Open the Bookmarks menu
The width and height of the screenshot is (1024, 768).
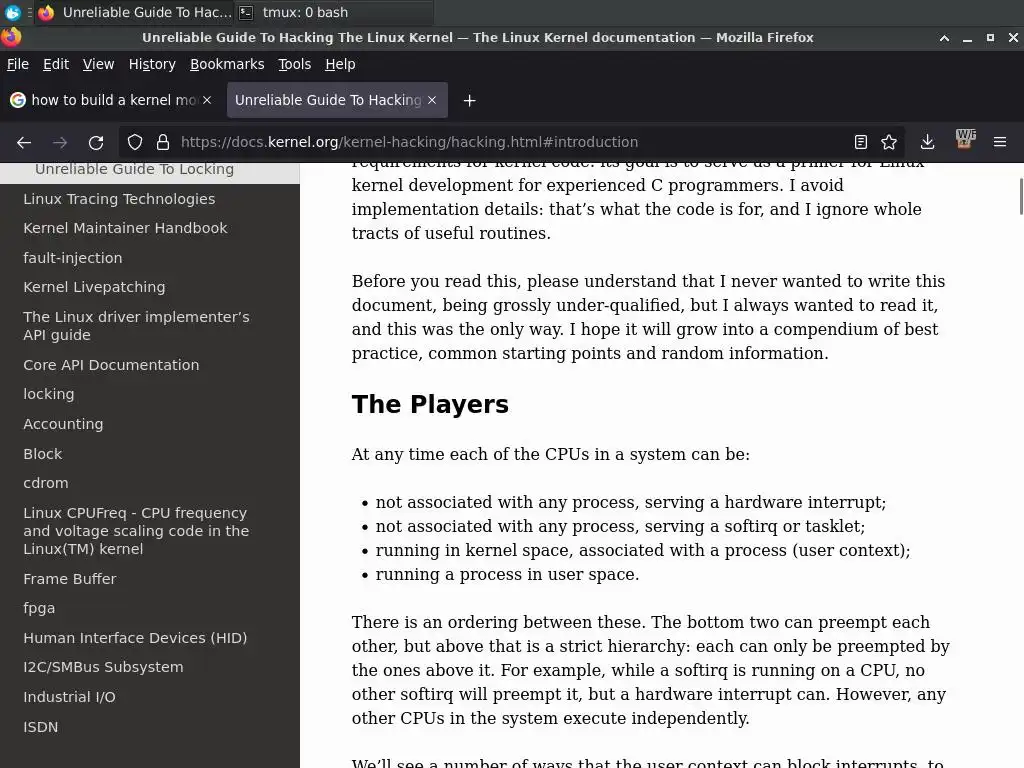coord(227,64)
